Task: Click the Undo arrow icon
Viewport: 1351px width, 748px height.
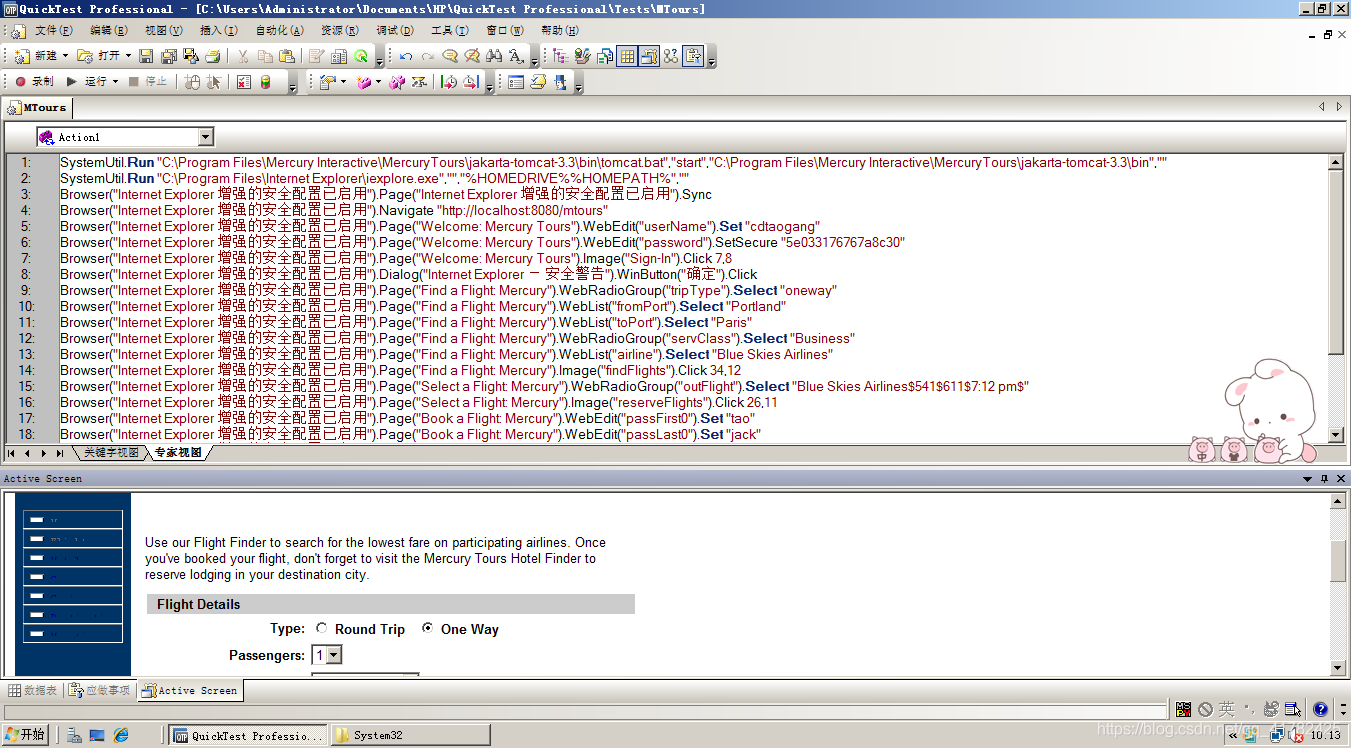Action: tap(406, 56)
